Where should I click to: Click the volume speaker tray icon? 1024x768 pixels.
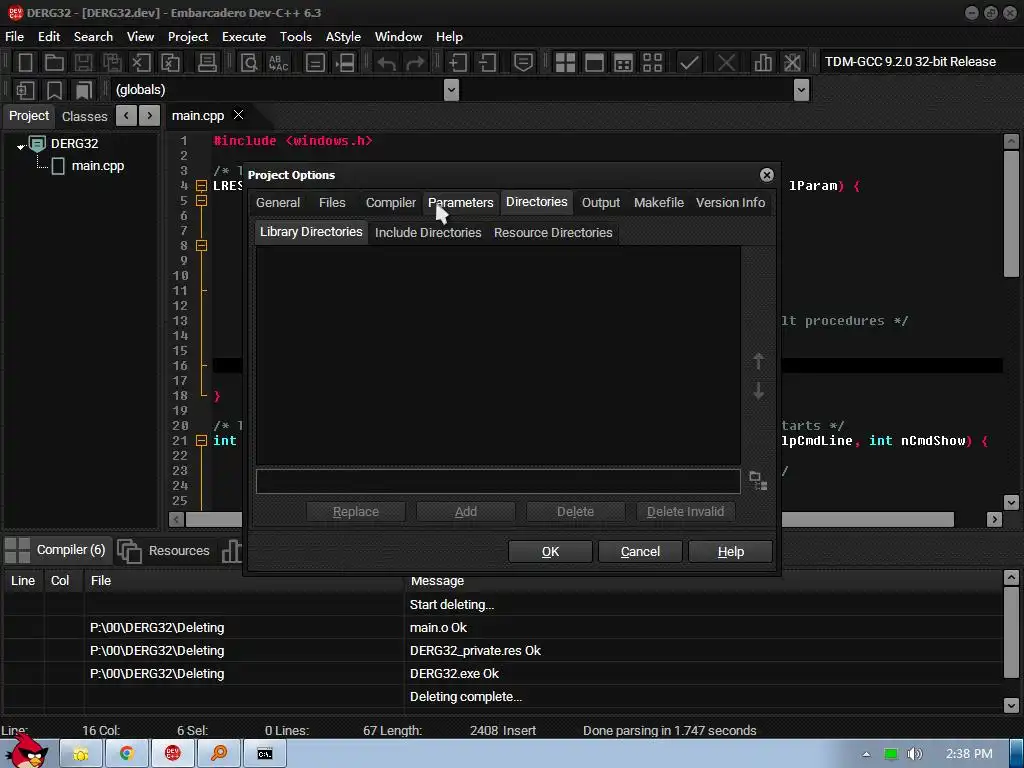coord(916,754)
